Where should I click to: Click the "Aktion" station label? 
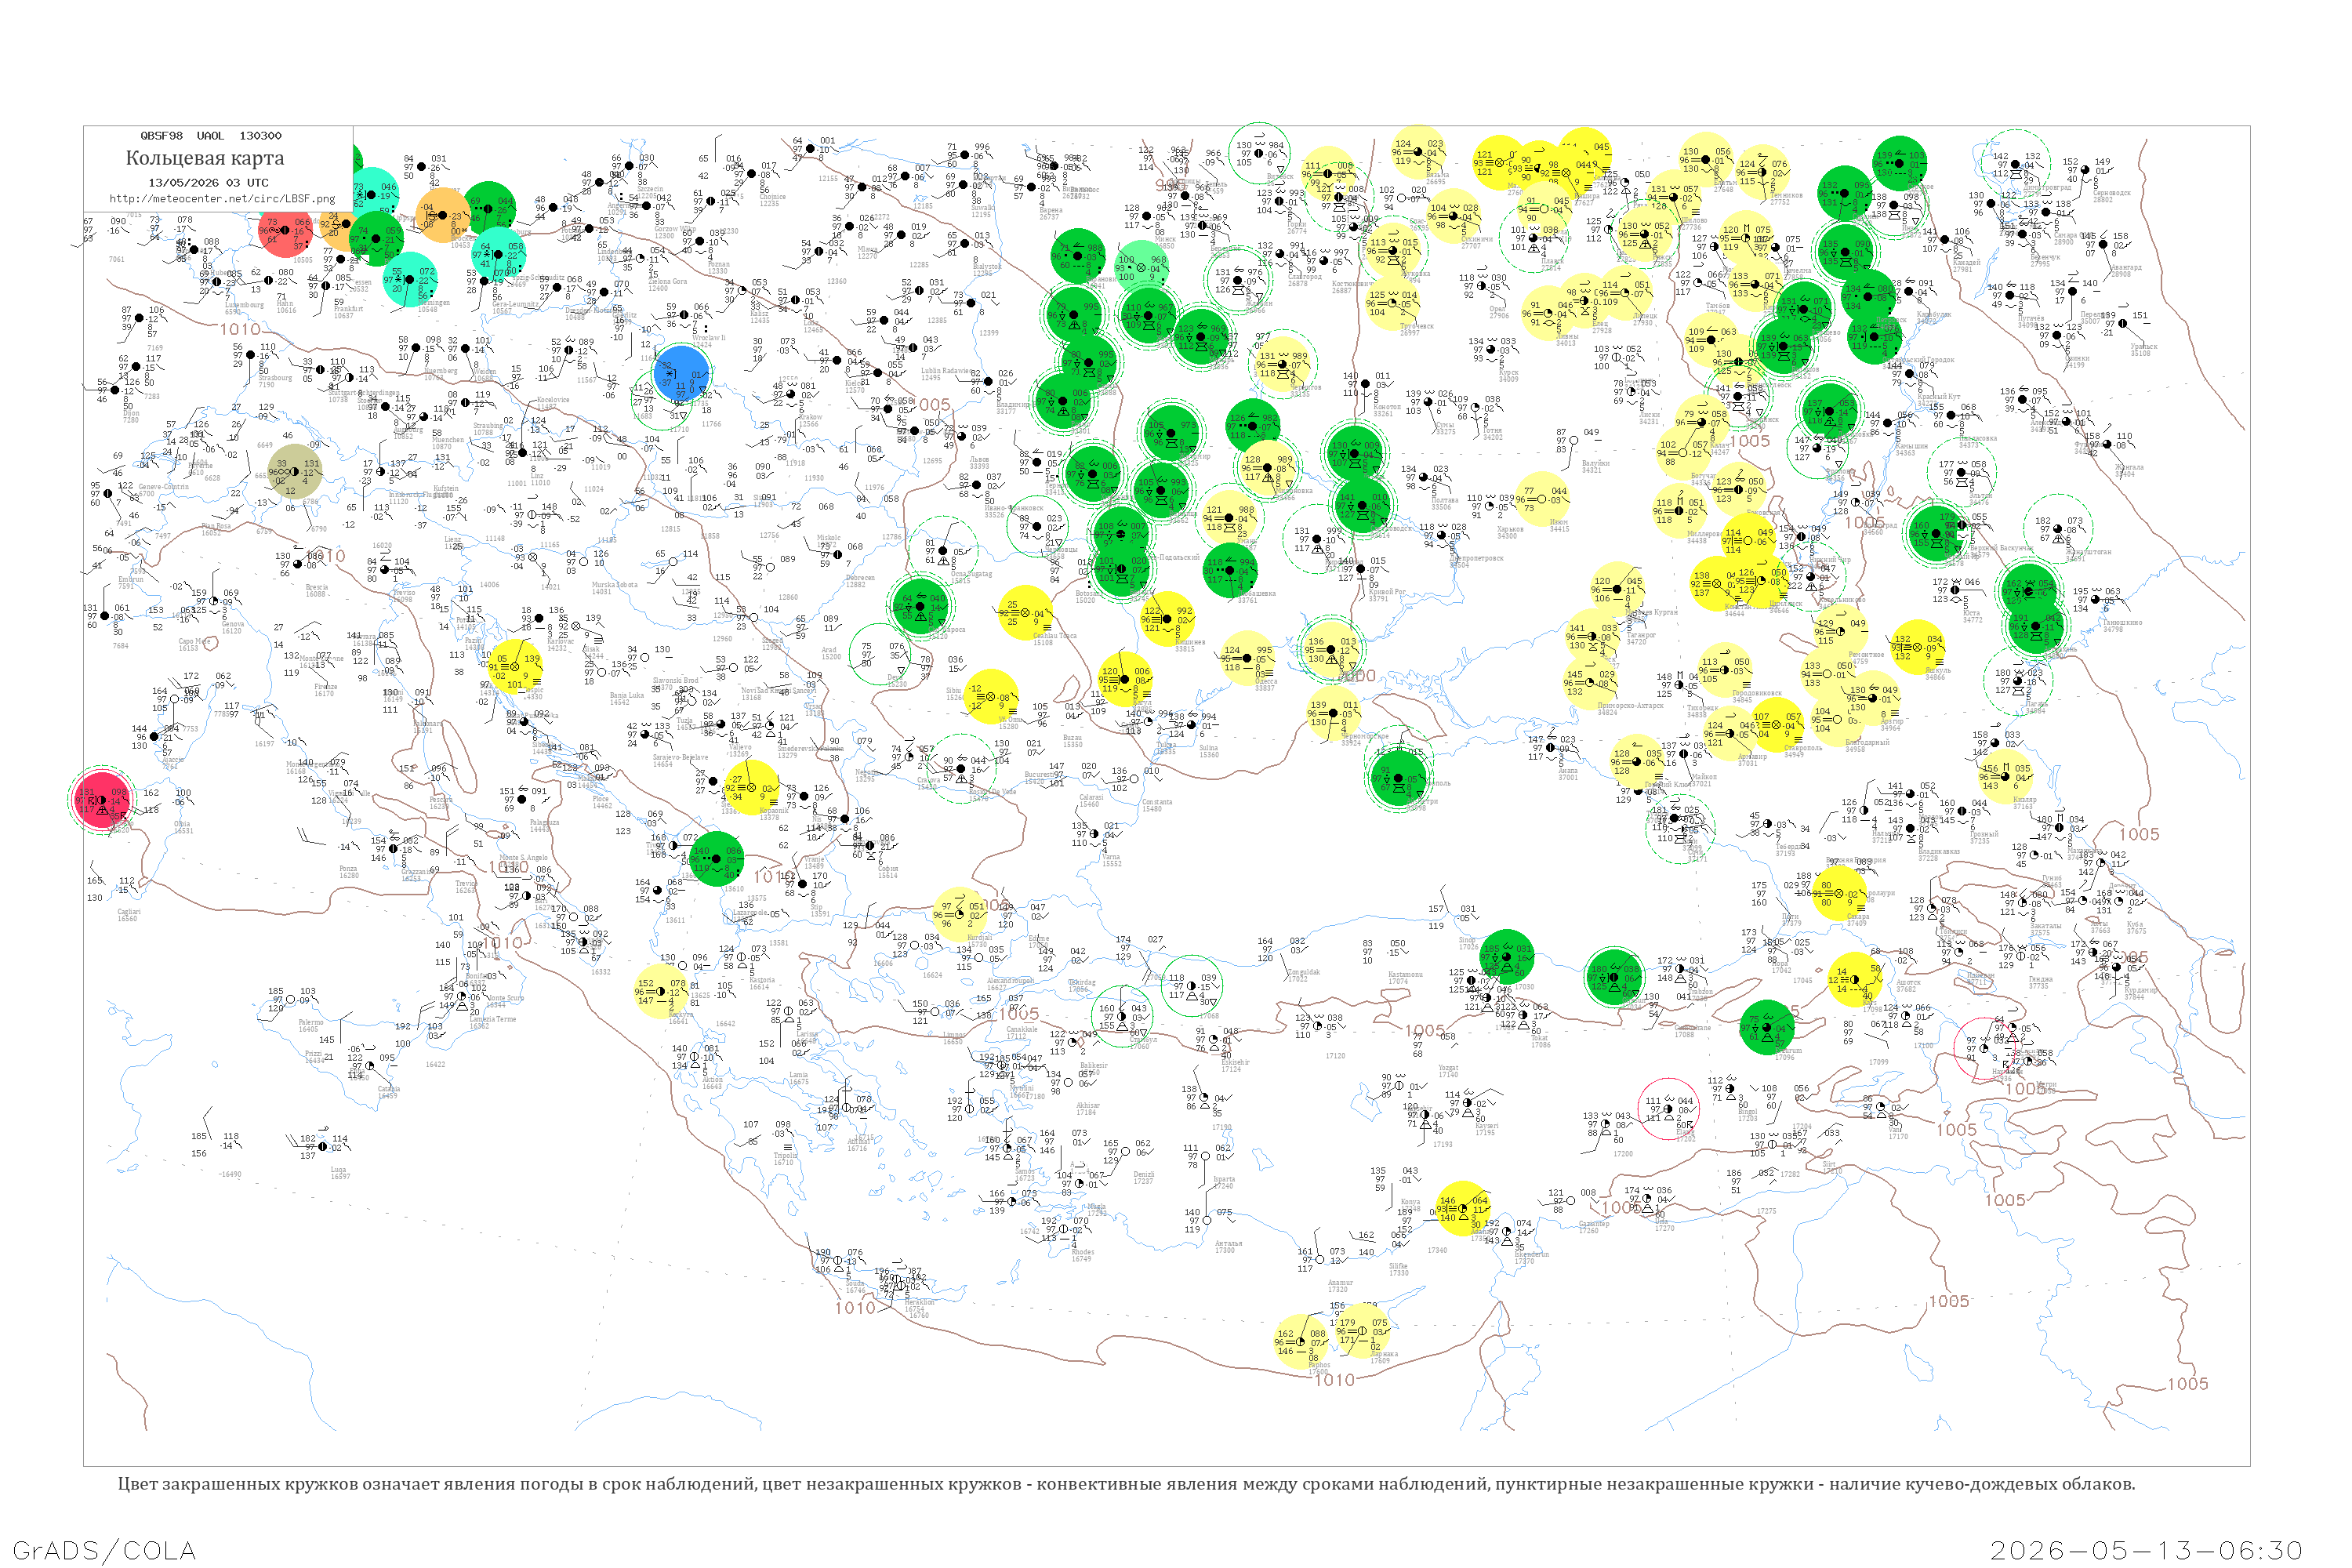(x=712, y=1079)
